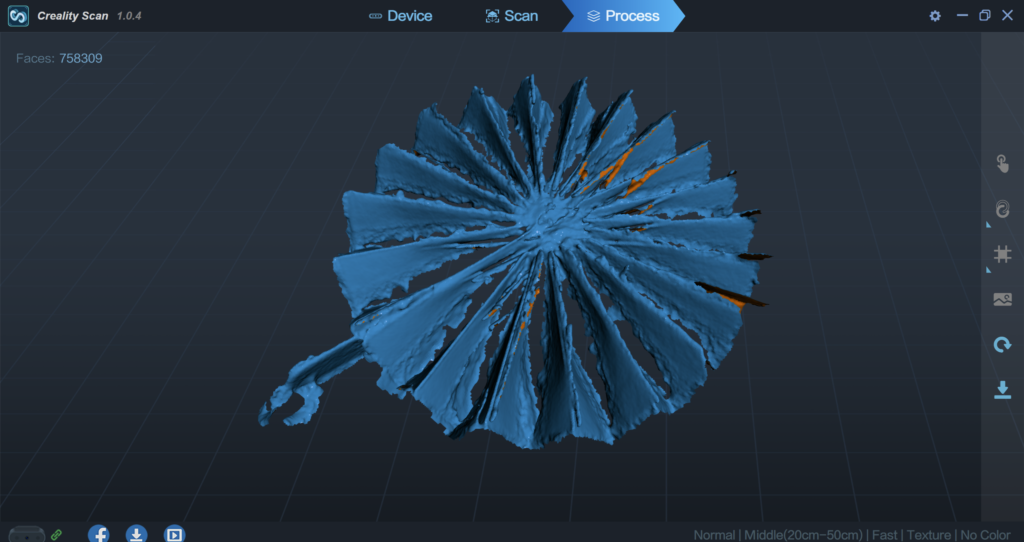Click the grid mesh tool icon
This screenshot has height=542, width=1024.
1002,254
